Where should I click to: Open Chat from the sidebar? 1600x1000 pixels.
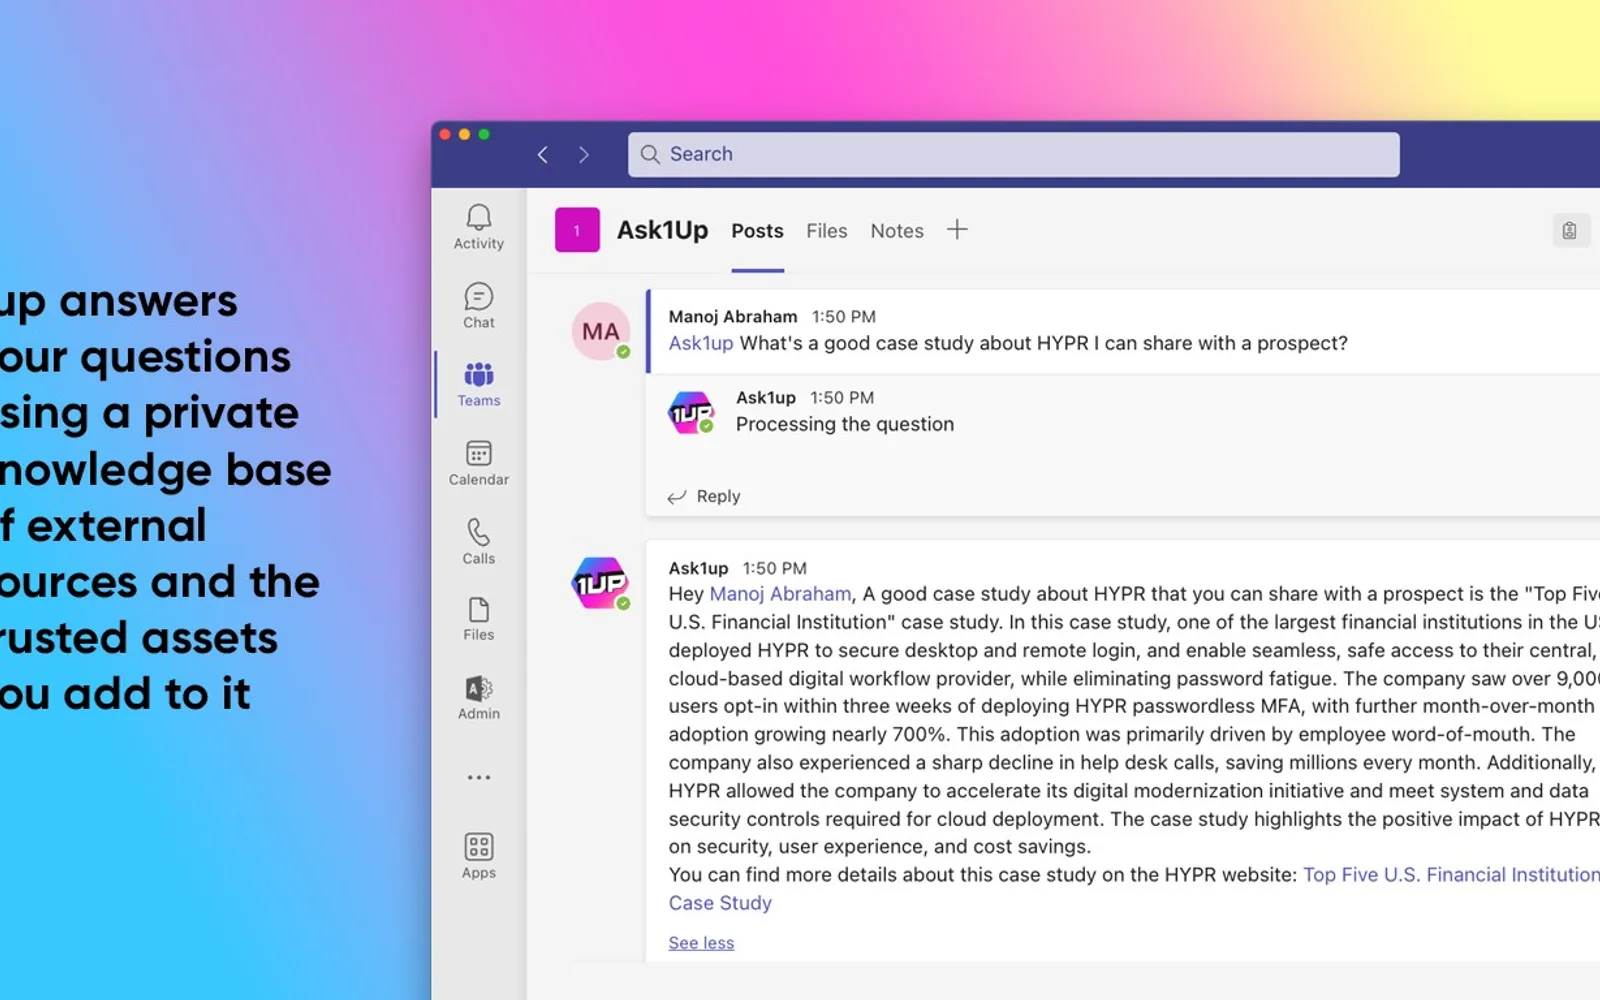[478, 306]
